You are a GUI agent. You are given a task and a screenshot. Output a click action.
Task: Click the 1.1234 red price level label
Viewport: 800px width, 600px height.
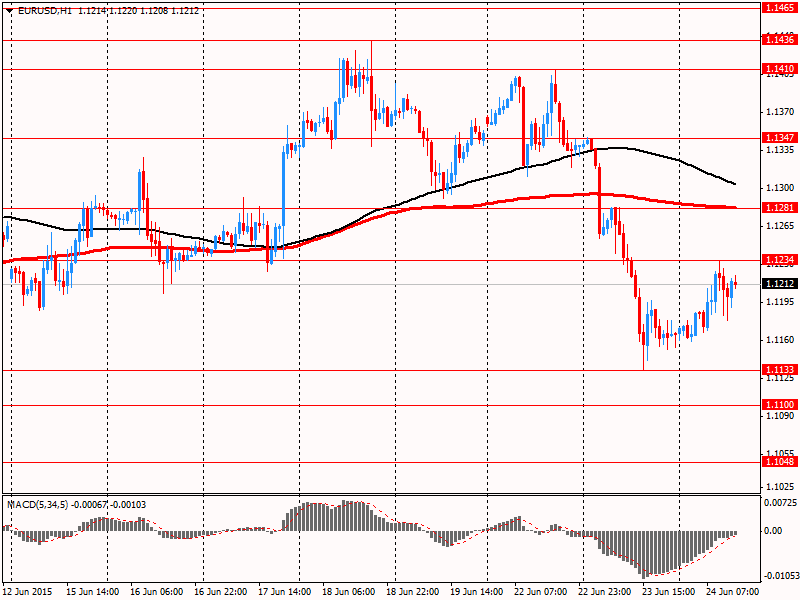779,260
